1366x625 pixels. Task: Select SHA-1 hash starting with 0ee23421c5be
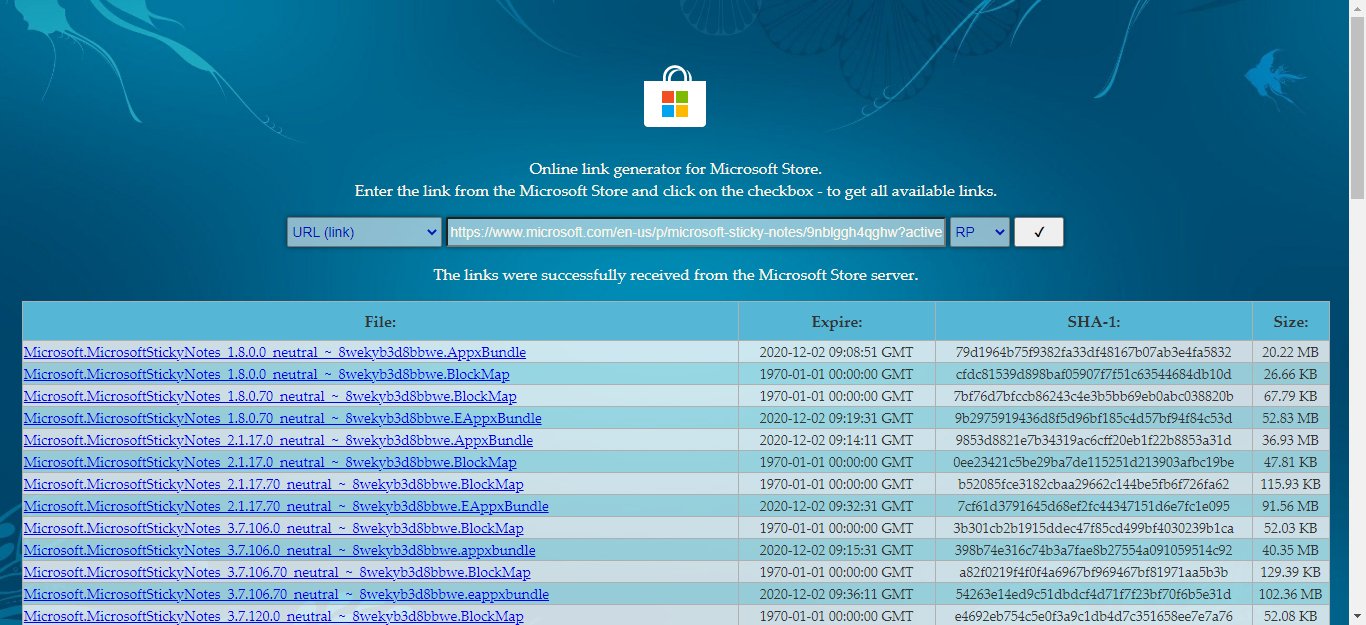1093,462
